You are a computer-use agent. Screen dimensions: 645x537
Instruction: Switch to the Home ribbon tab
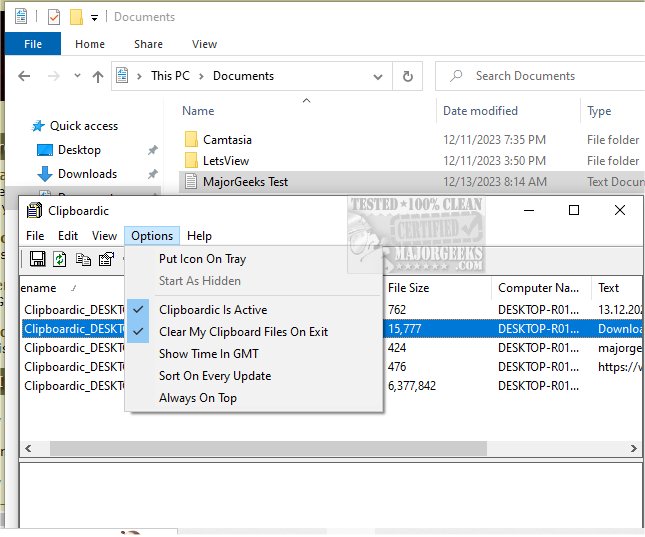(x=90, y=44)
